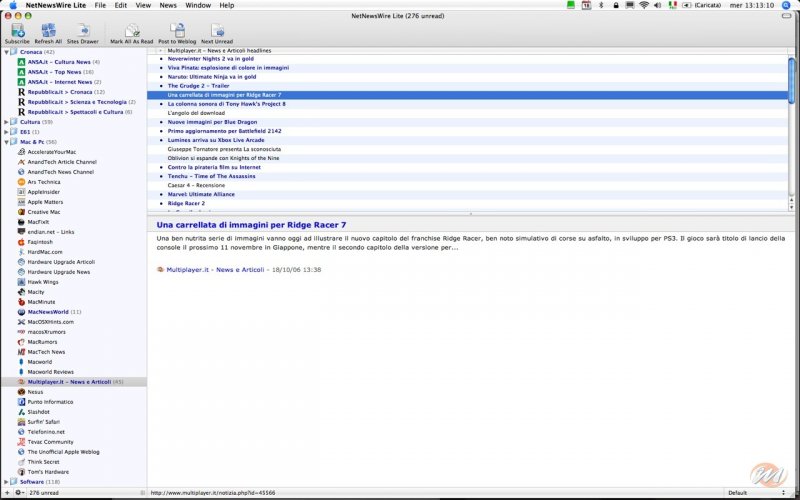Select the Slashdot feed in sidebar
This screenshot has width=800, height=500.
pos(39,412)
